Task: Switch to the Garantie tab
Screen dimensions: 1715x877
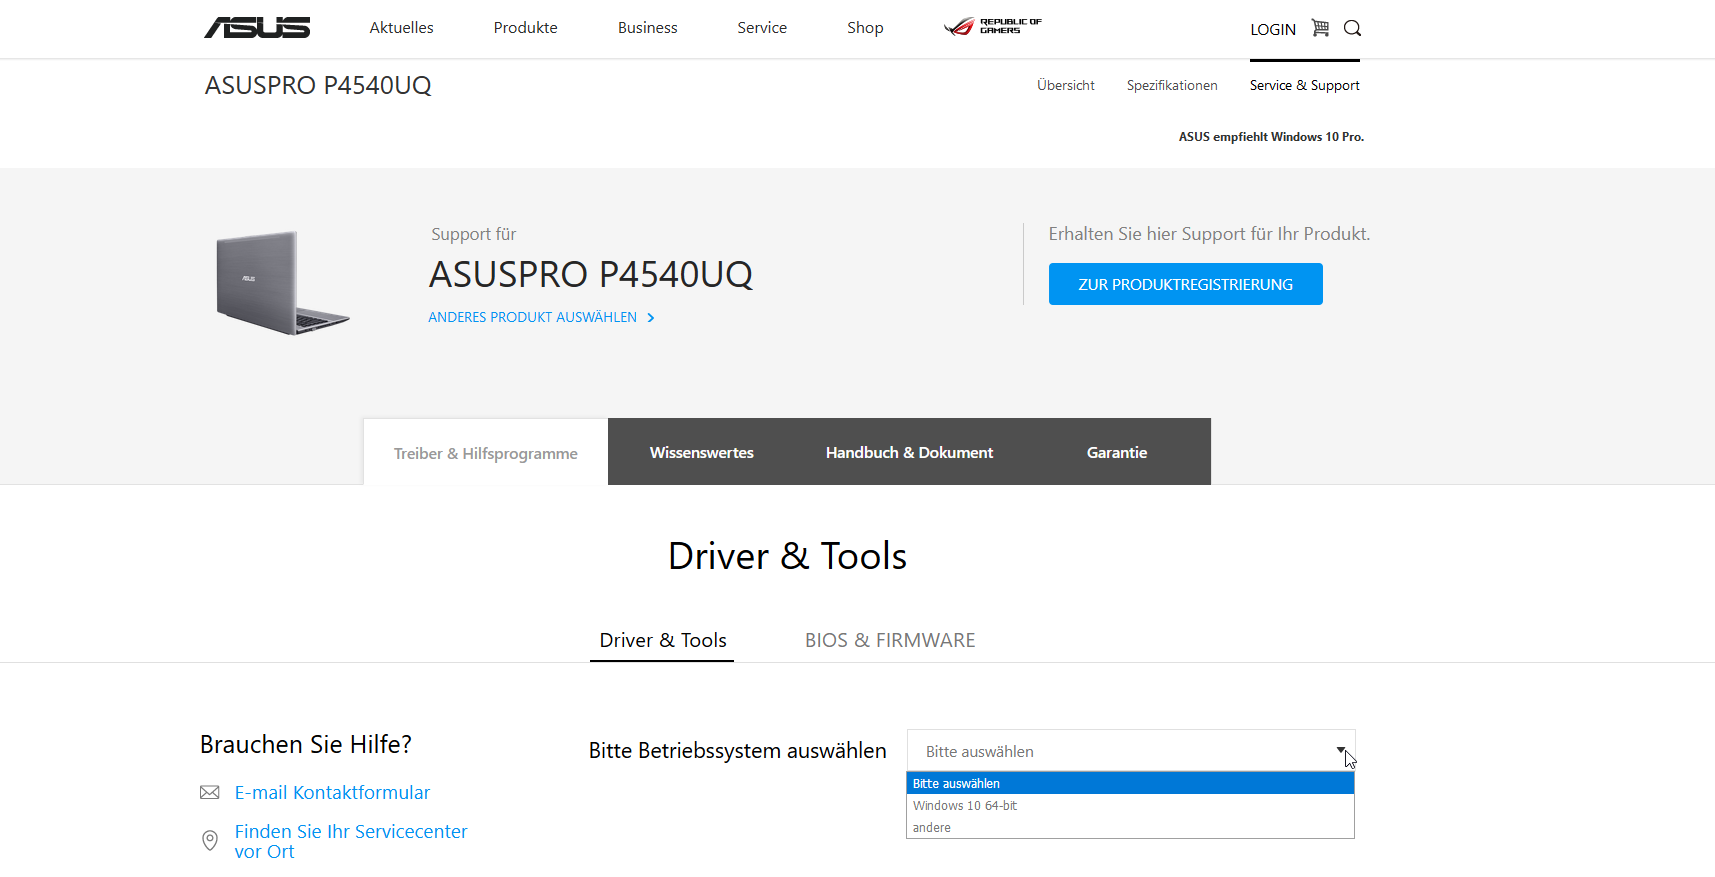Action: tap(1117, 452)
